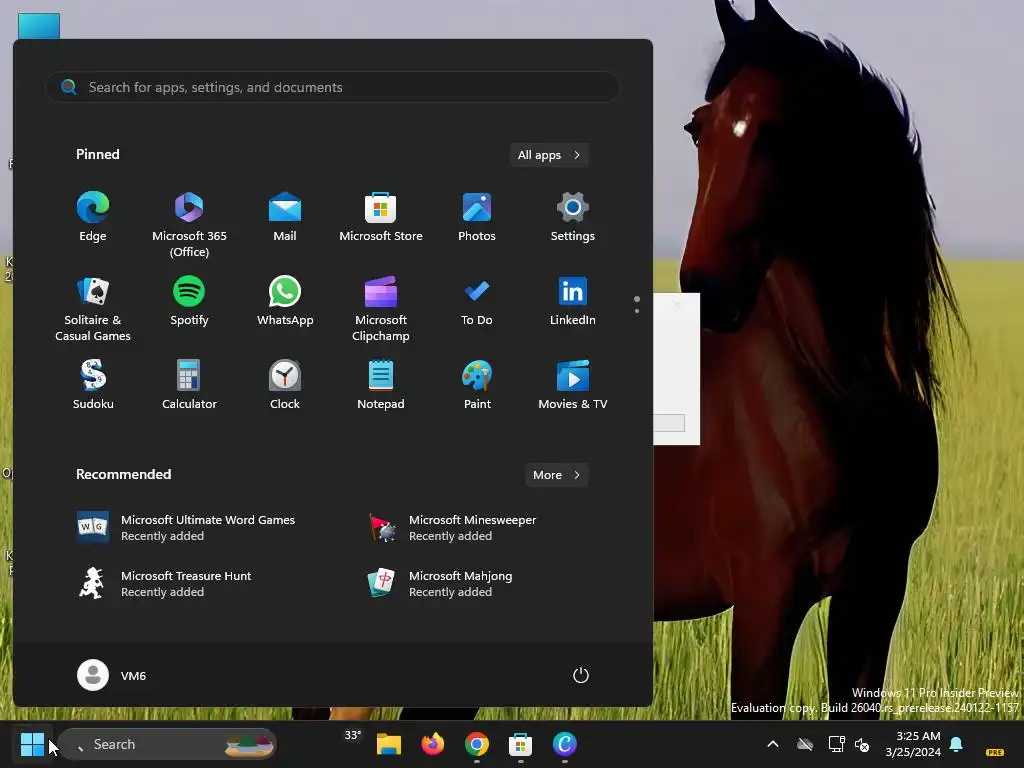Open Calculator
This screenshot has height=768, width=1024.
pyautogui.click(x=189, y=385)
